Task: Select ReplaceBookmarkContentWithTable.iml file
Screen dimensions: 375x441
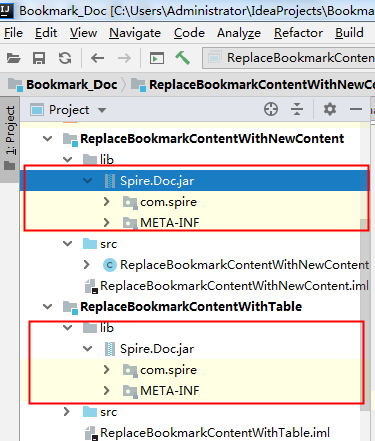Action: point(215,433)
